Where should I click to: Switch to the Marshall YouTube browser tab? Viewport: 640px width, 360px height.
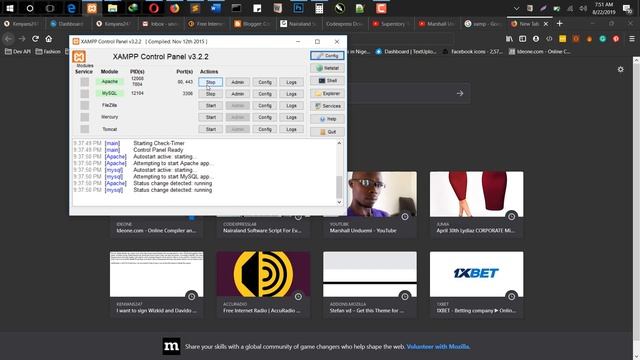(437, 24)
